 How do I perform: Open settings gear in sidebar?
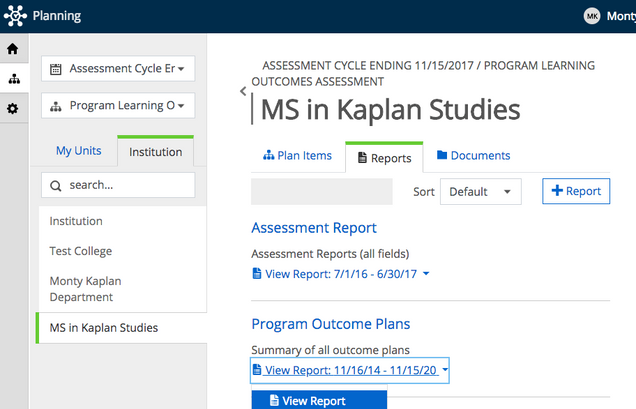13,108
